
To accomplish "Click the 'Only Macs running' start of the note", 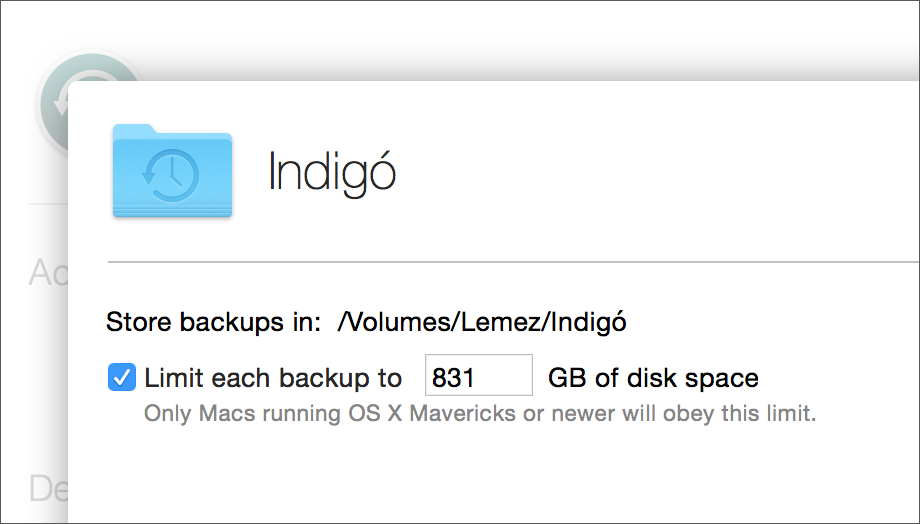I will pos(242,413).
